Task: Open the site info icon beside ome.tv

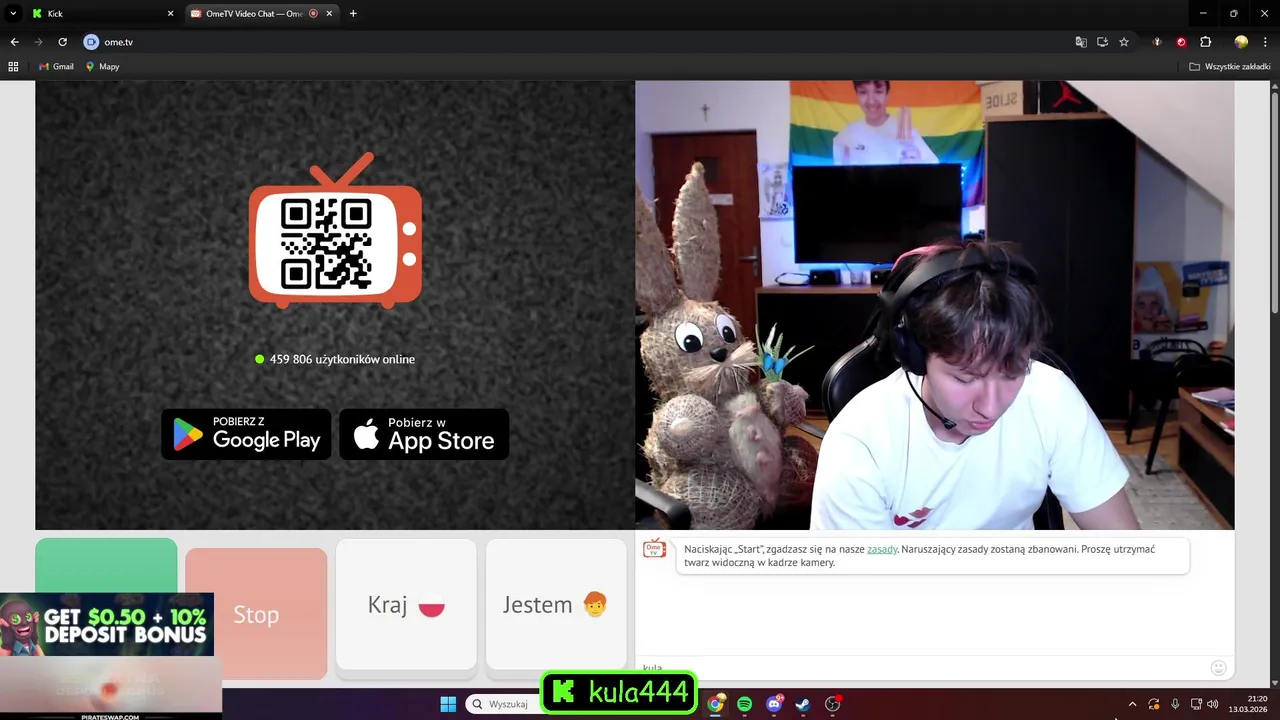Action: [x=91, y=42]
